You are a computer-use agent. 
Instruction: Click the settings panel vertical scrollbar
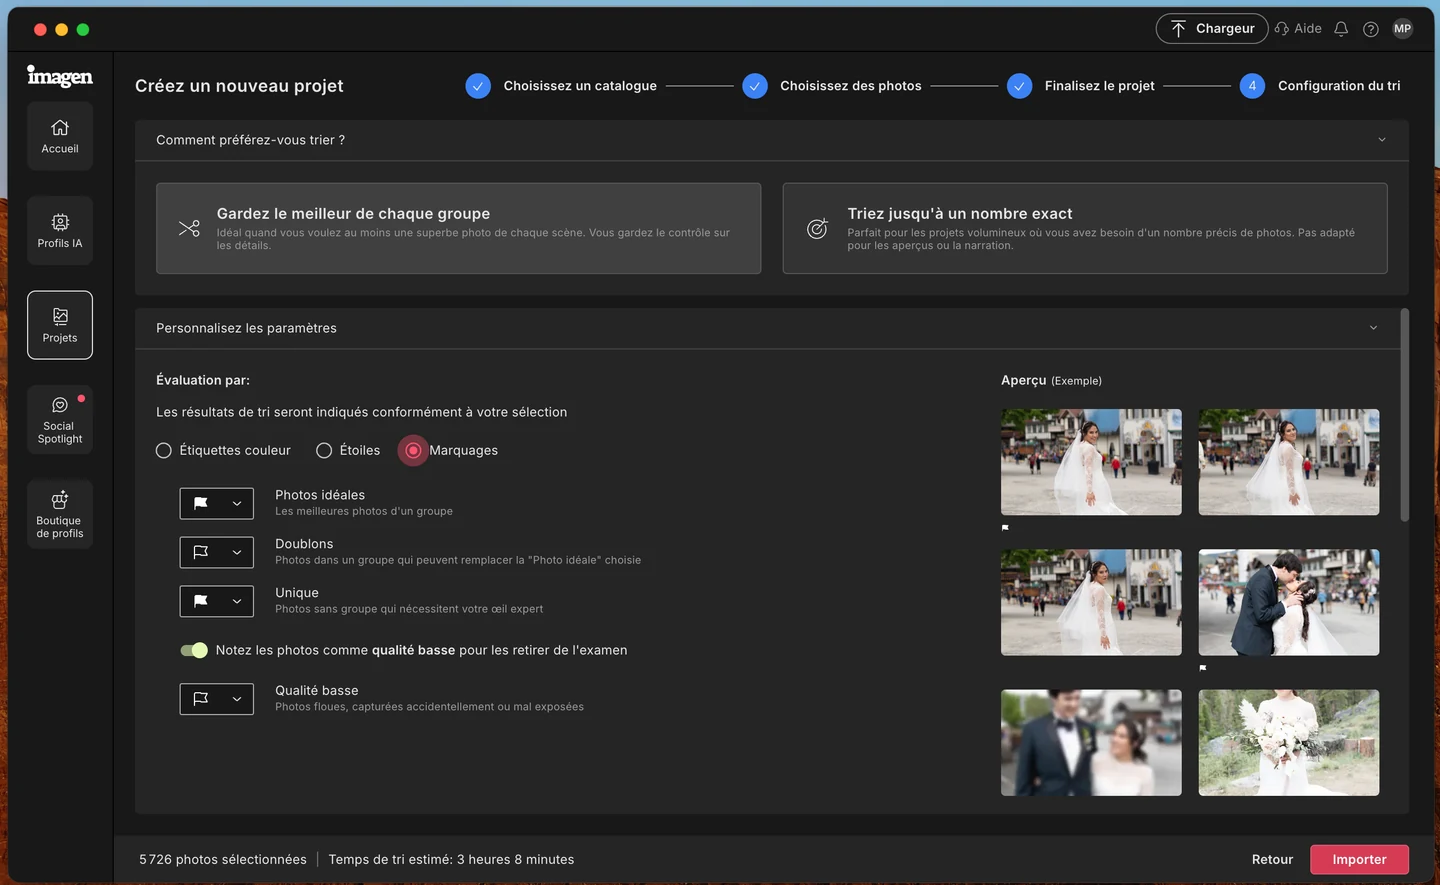pyautogui.click(x=1405, y=415)
